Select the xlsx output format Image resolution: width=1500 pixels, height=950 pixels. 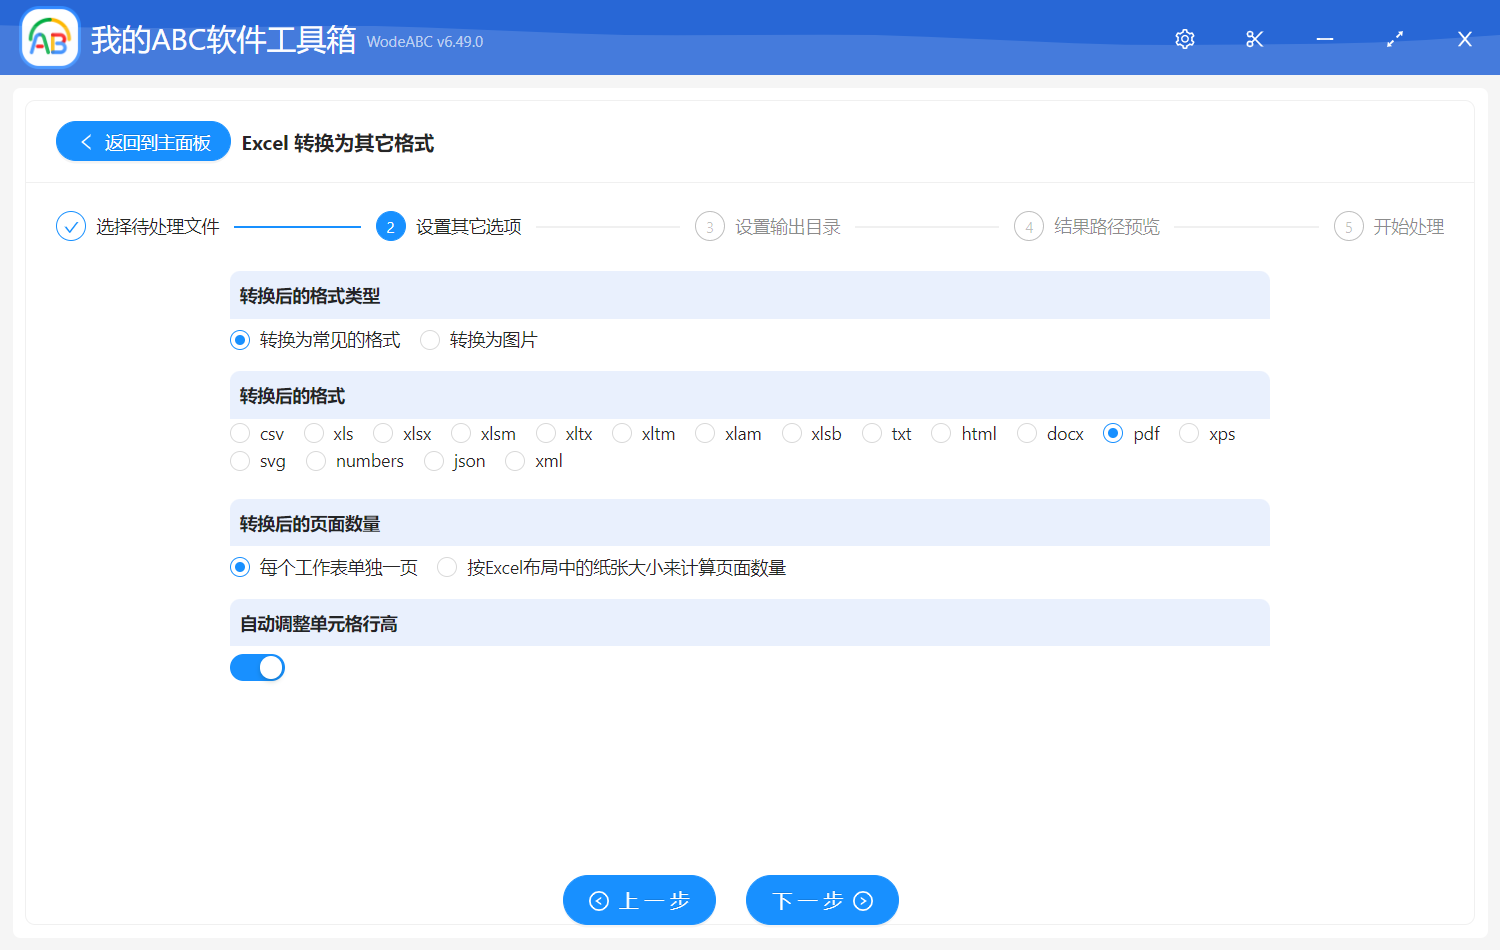pyautogui.click(x=382, y=433)
